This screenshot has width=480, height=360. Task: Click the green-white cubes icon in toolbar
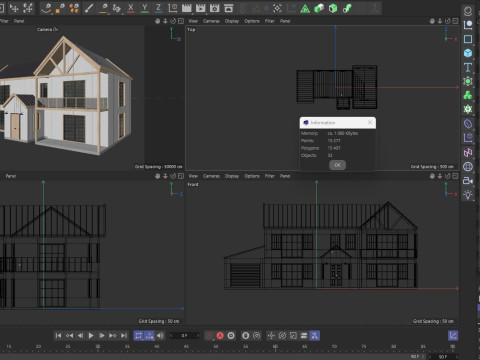[319, 8]
